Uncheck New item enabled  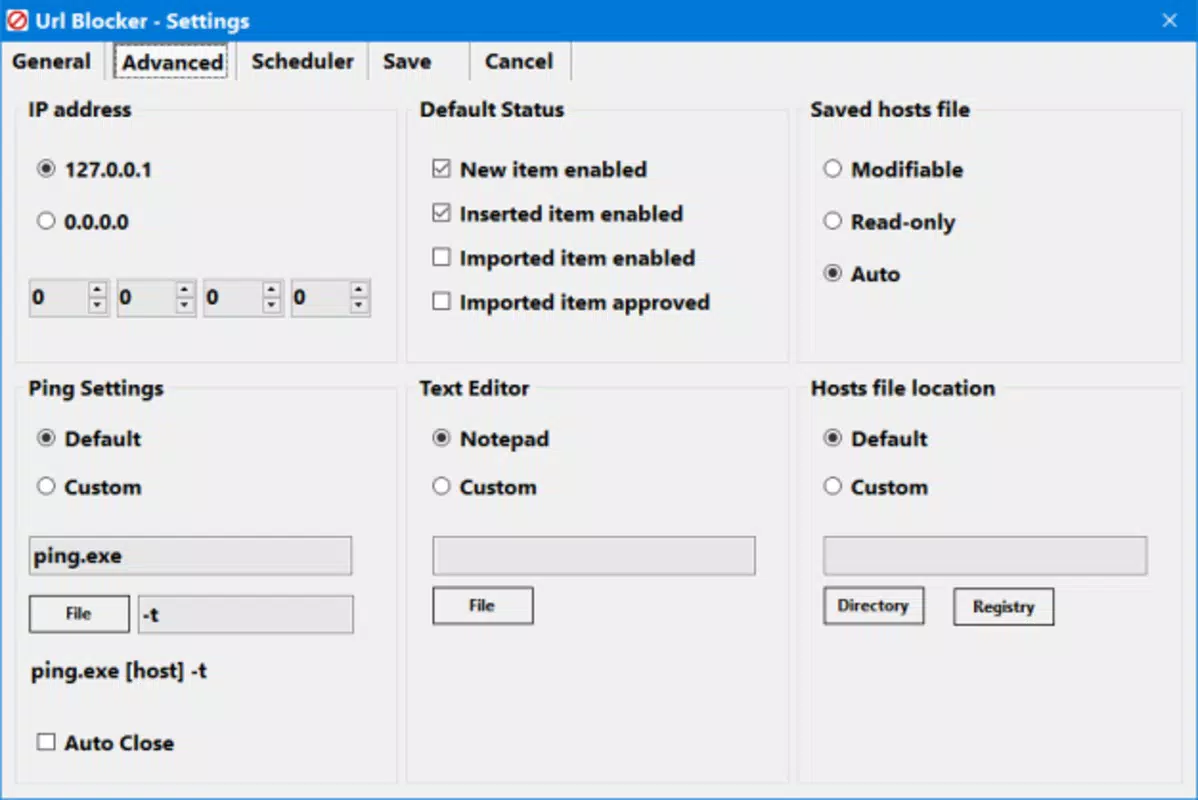click(441, 169)
